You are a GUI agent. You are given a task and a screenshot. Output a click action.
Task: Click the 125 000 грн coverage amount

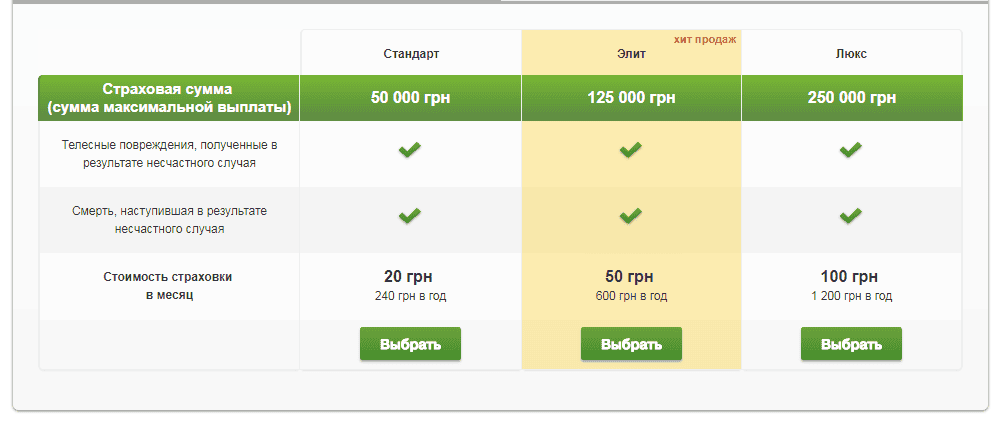point(630,98)
